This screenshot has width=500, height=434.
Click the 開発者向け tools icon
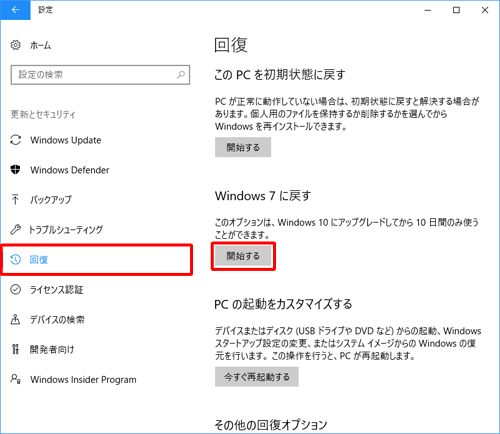click(x=15, y=349)
